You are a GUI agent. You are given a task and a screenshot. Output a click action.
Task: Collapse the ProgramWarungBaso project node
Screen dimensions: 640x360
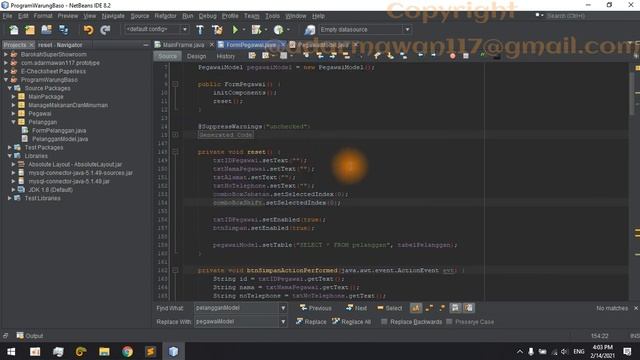tap(6, 80)
